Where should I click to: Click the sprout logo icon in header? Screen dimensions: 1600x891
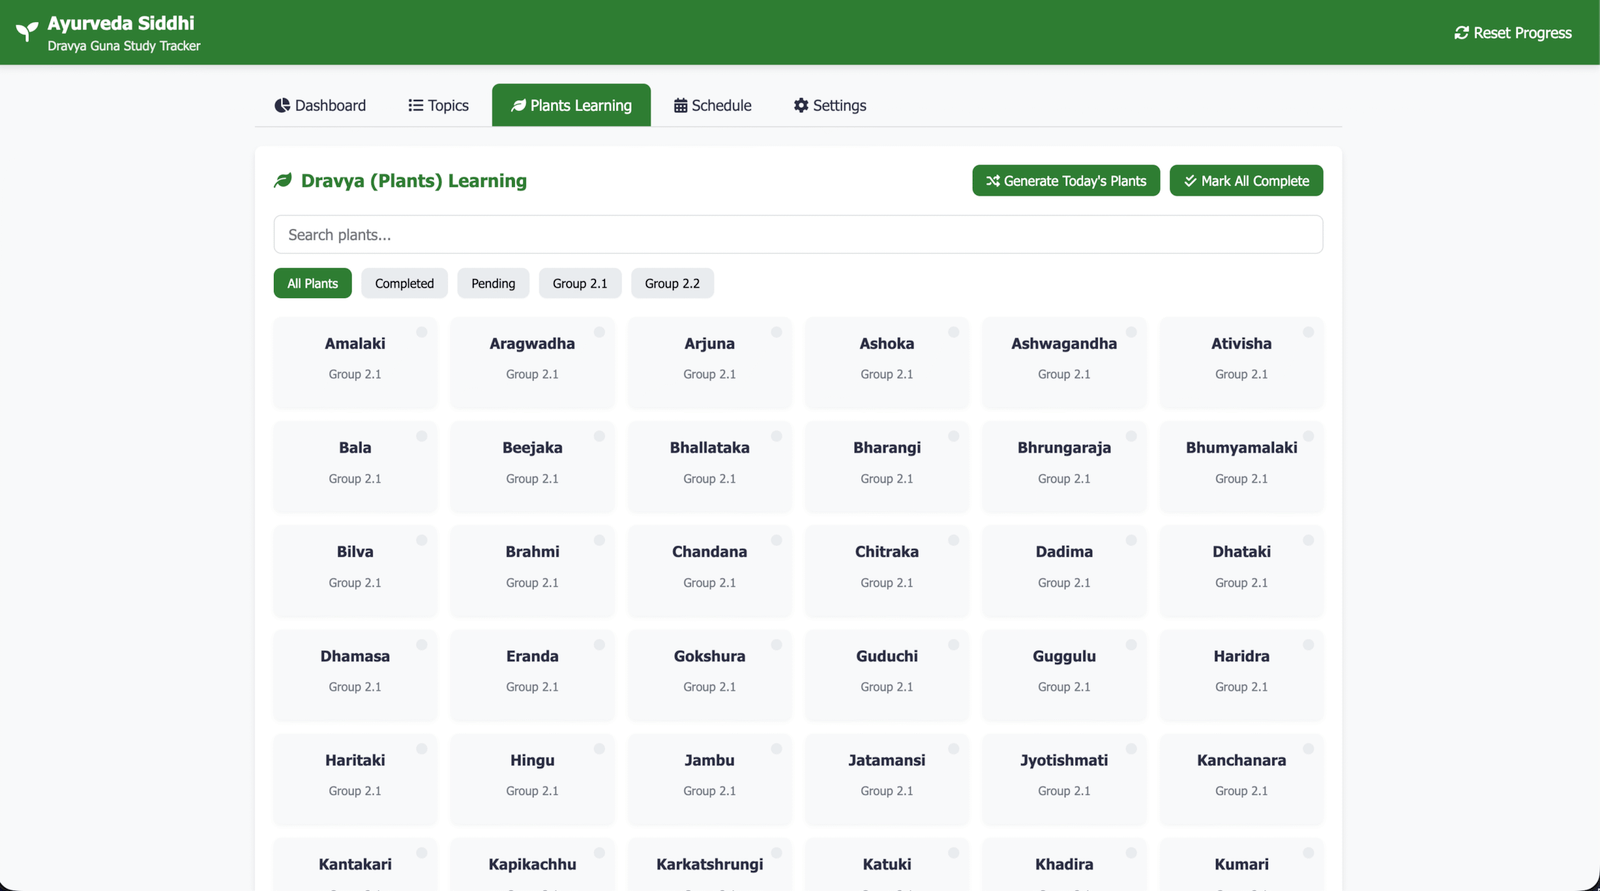(x=27, y=32)
